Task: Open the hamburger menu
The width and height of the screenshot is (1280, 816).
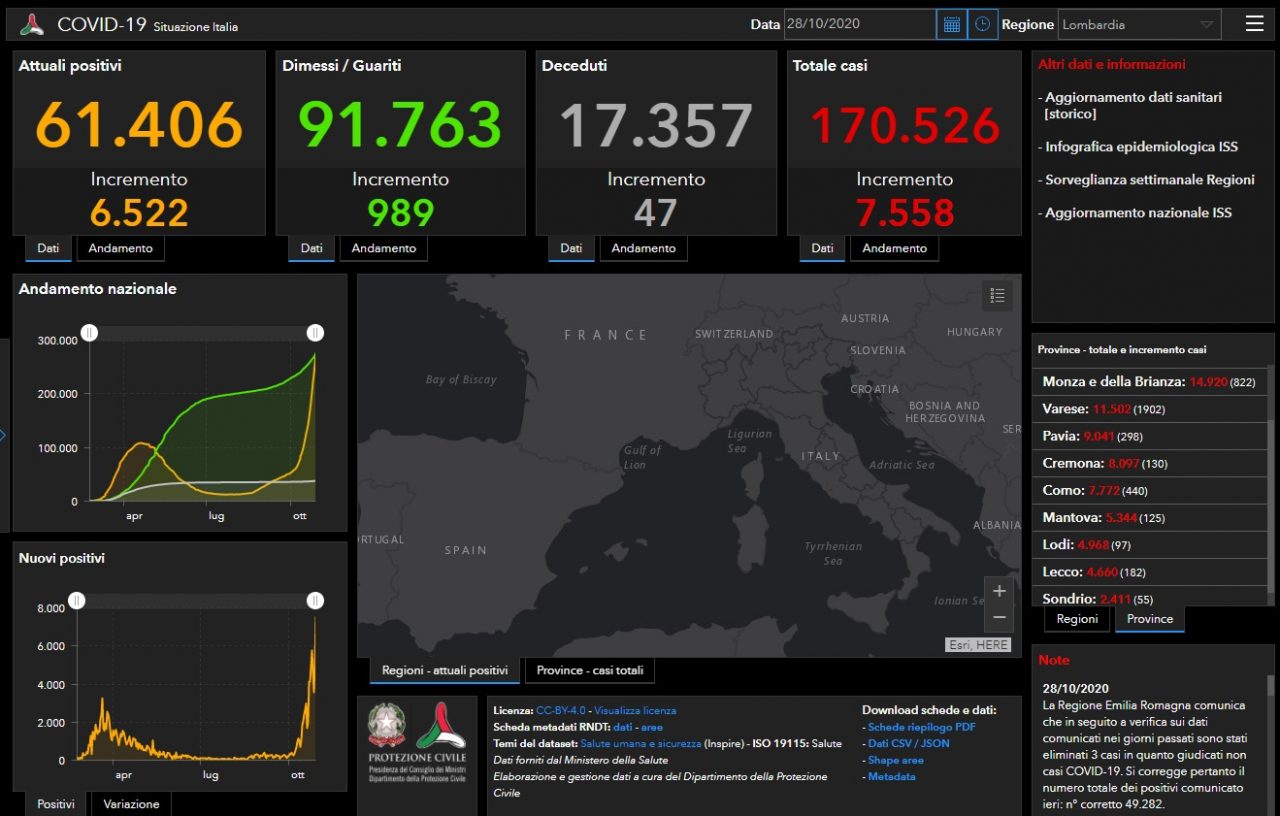Action: click(x=1254, y=24)
